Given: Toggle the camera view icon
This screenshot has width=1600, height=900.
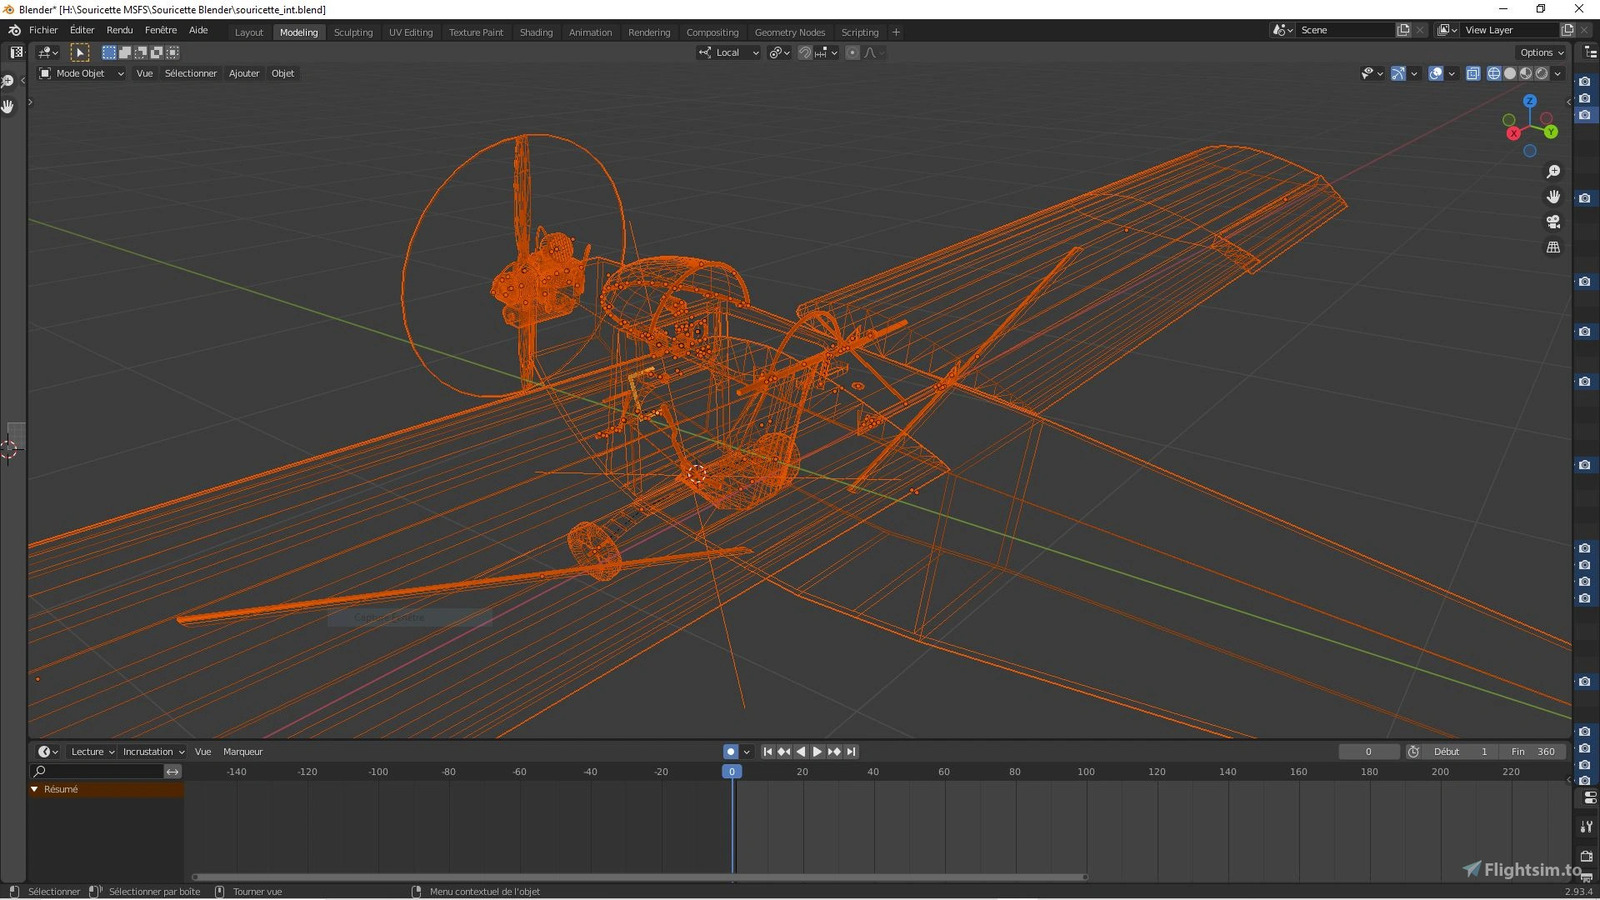Looking at the screenshot, I should [1553, 222].
